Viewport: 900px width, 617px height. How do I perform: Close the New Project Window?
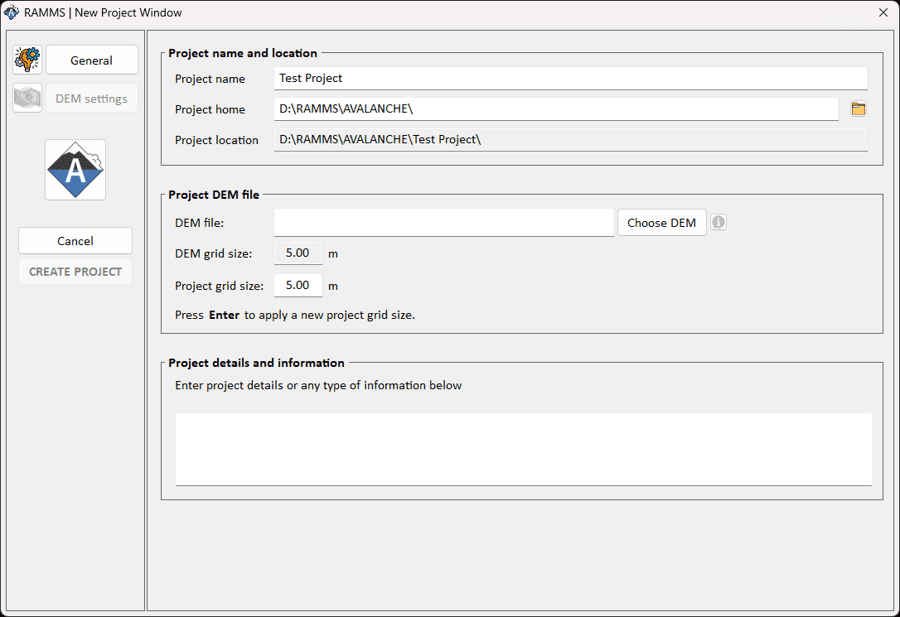(x=883, y=13)
